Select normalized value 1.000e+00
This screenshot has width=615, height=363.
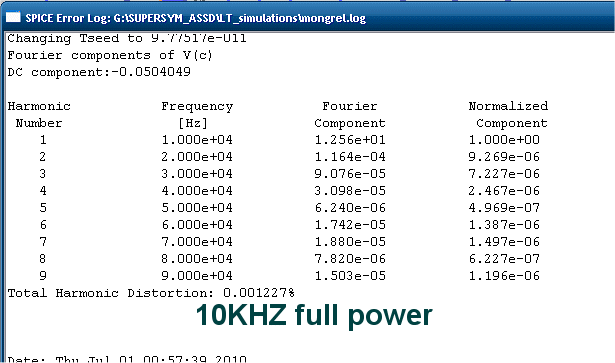click(504, 140)
